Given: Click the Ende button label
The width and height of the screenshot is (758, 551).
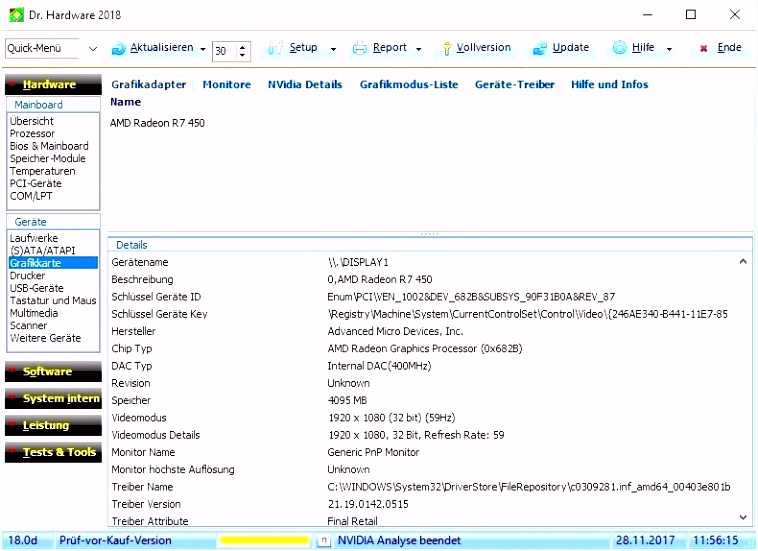Looking at the screenshot, I should point(729,47).
